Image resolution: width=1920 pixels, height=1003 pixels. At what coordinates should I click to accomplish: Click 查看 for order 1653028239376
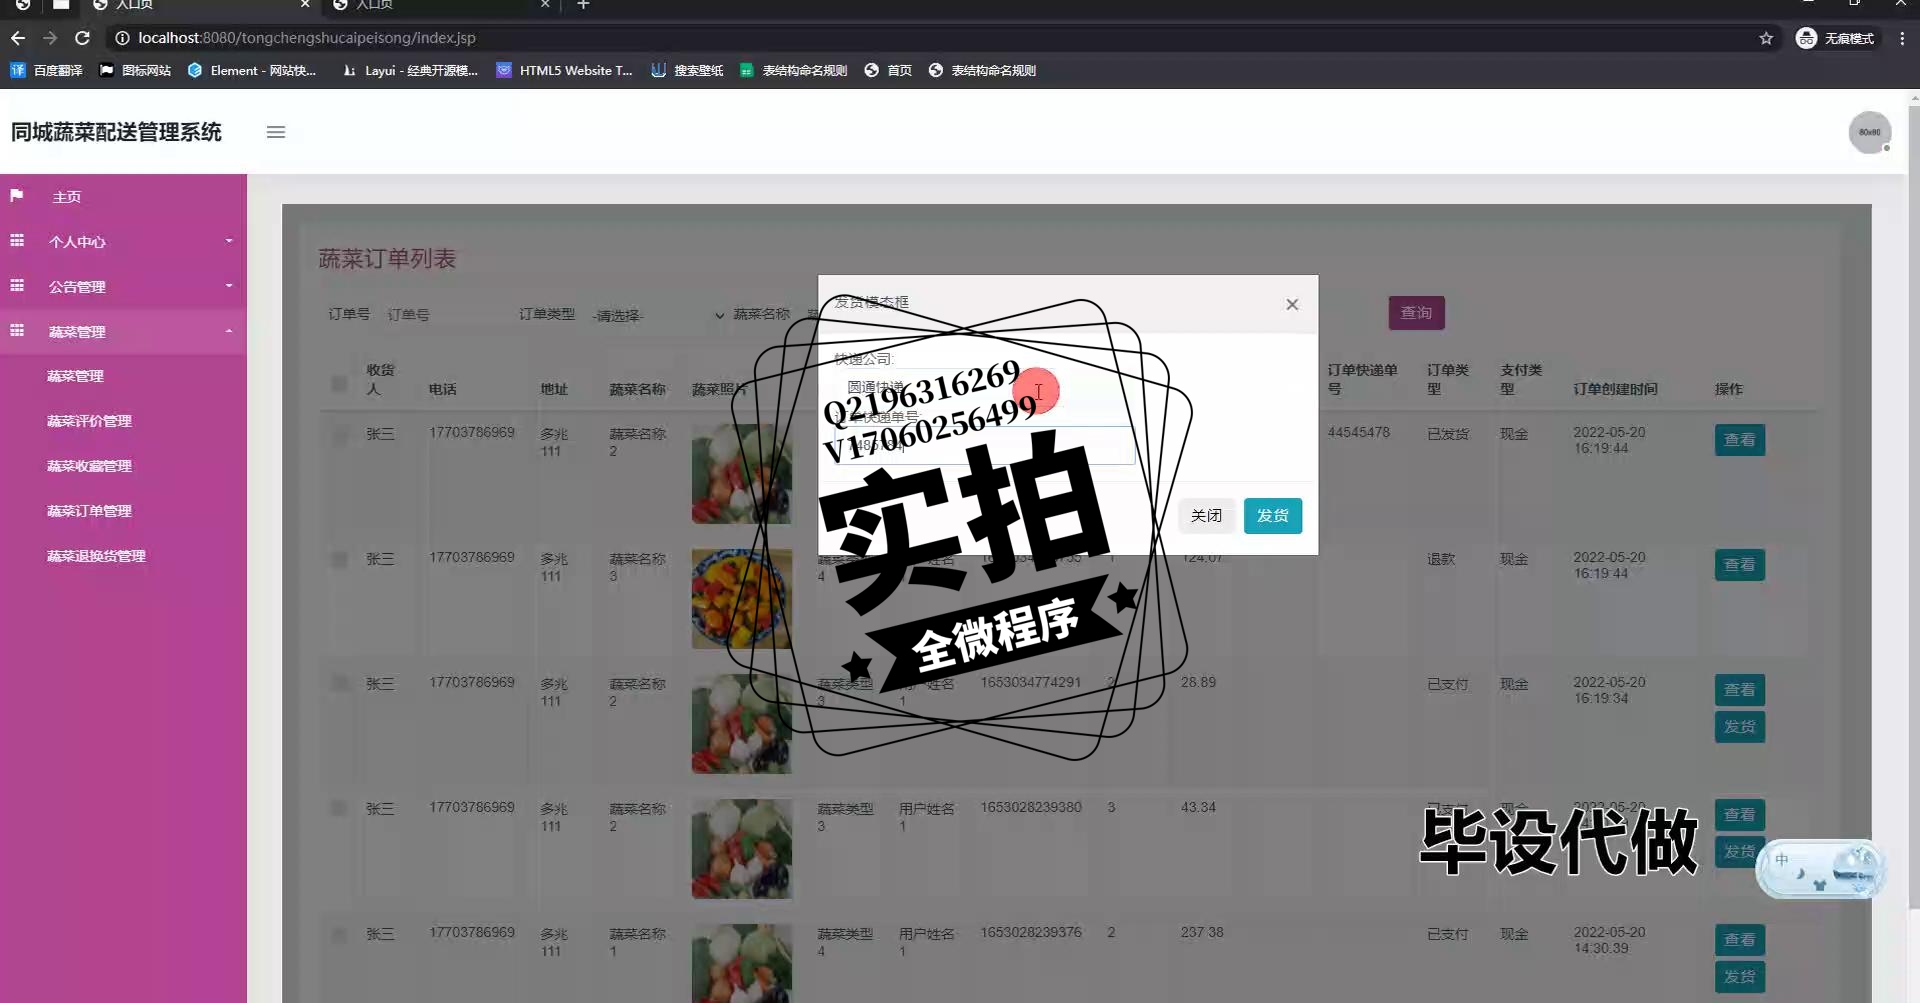pyautogui.click(x=1739, y=940)
